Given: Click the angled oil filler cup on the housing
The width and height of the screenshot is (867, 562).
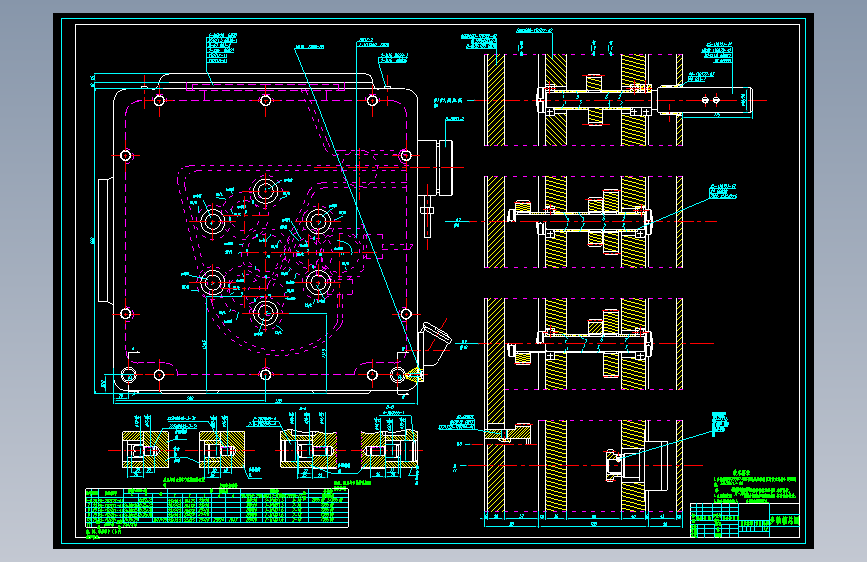Looking at the screenshot, I should pos(435,344).
